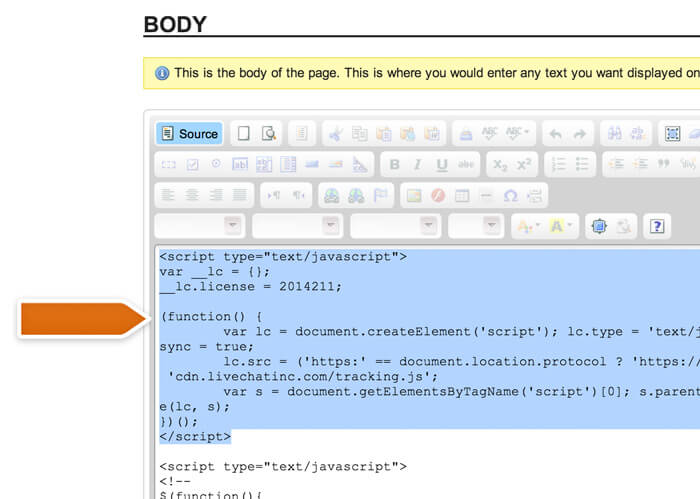Insert a Table
Screen dimensions: 700x499
coord(462,195)
